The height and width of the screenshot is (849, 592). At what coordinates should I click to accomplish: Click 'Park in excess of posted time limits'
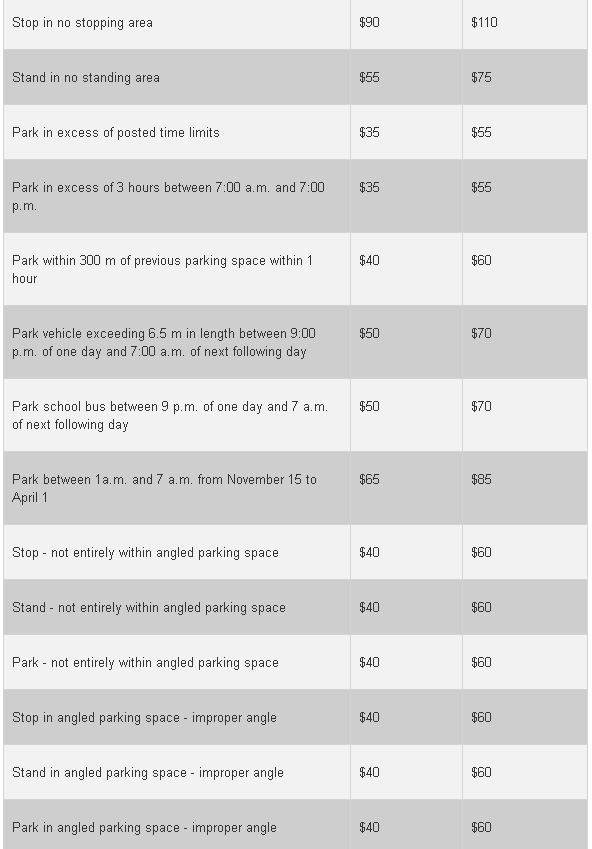point(115,133)
